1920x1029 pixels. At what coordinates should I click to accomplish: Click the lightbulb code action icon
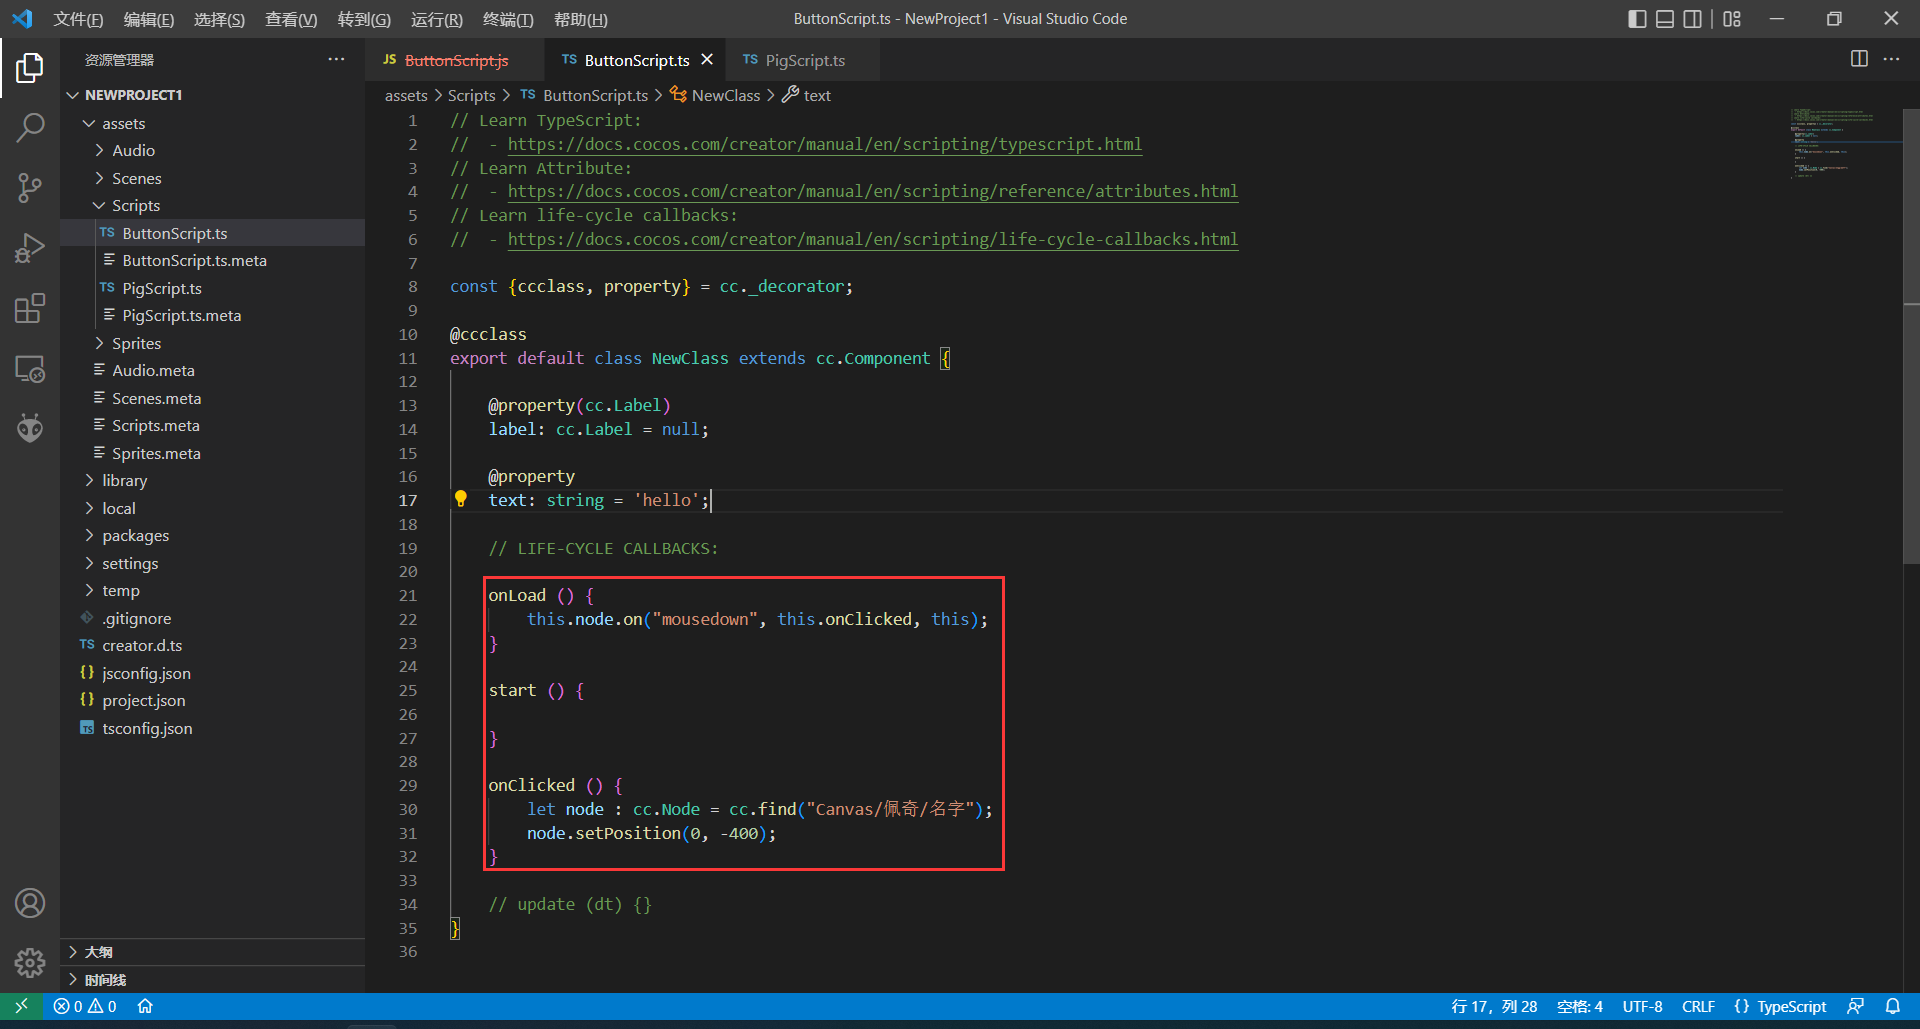point(461,499)
